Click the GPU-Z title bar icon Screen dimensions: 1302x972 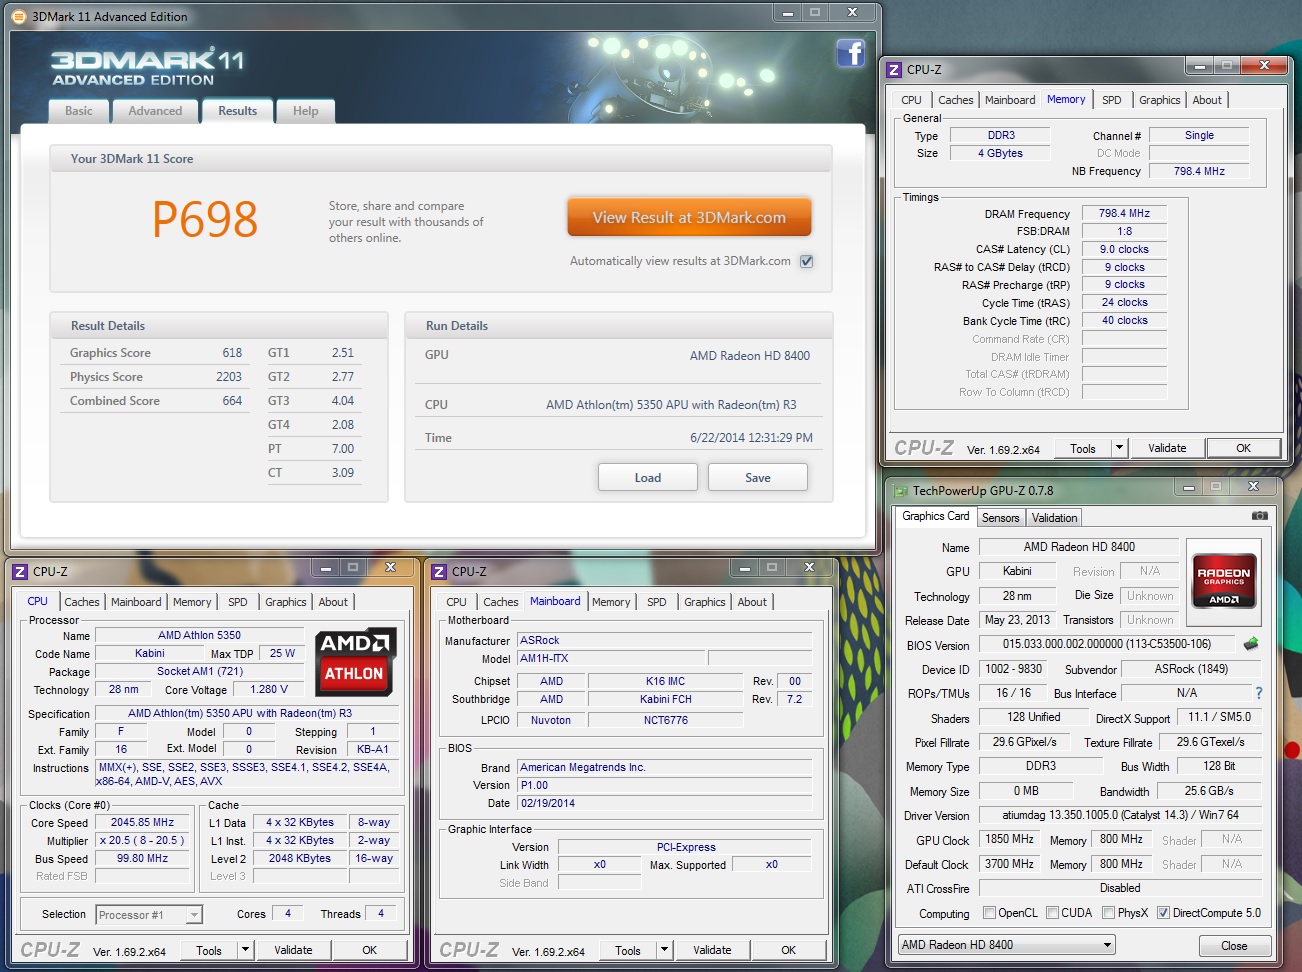click(x=900, y=491)
